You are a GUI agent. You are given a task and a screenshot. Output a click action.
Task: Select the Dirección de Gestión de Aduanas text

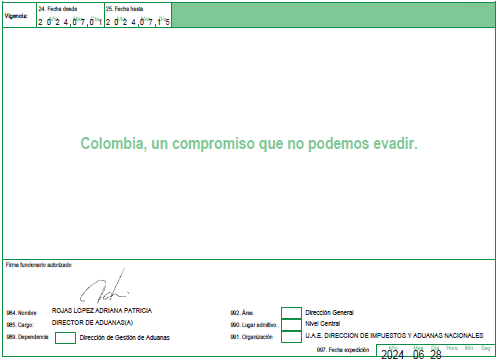pyautogui.click(x=125, y=338)
